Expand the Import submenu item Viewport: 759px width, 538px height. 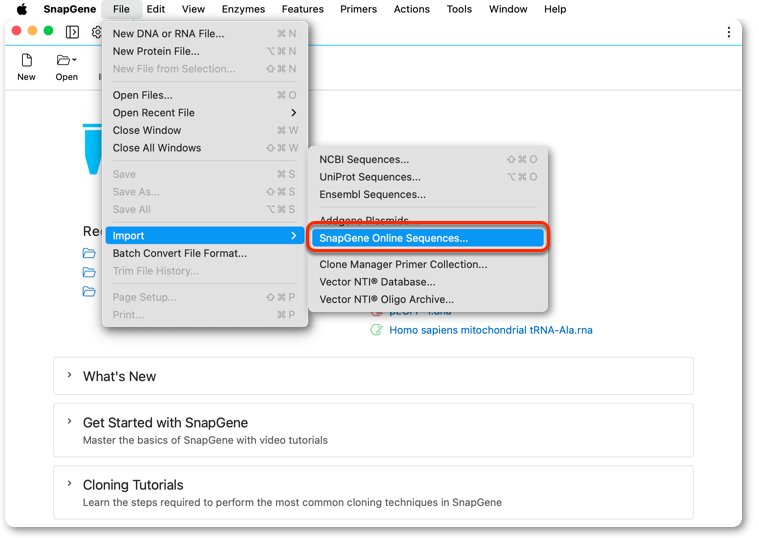point(205,236)
